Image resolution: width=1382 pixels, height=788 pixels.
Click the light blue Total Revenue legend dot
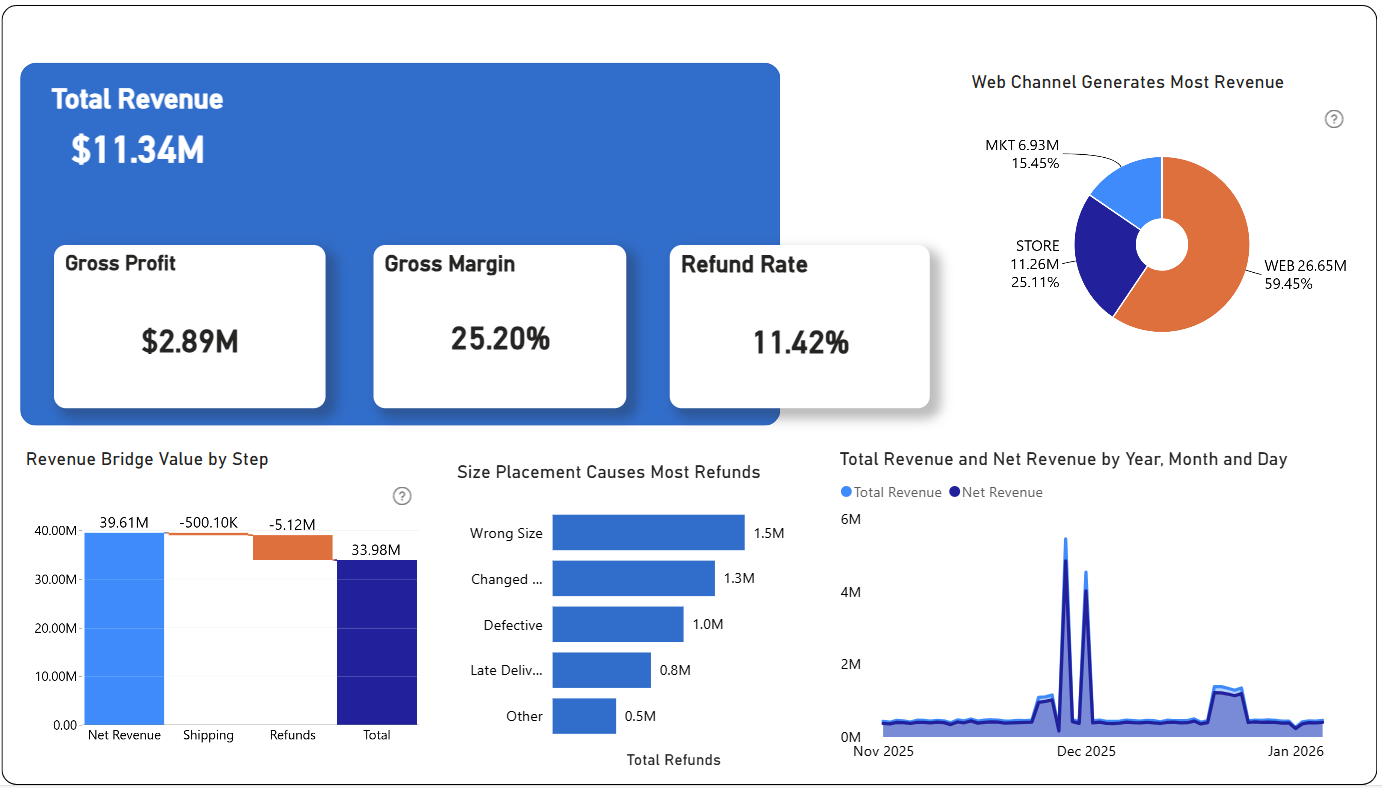point(846,492)
